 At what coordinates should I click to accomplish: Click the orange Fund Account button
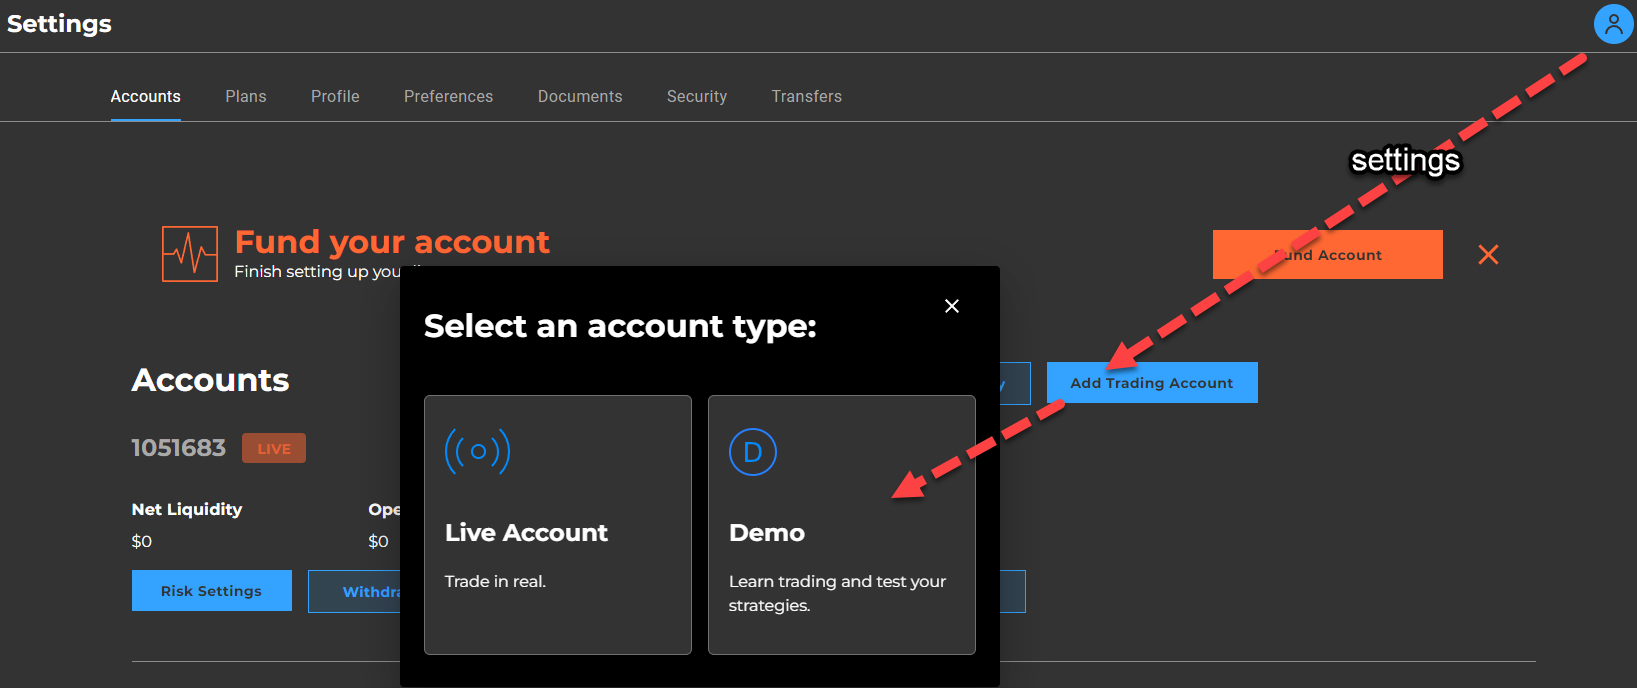(1328, 255)
